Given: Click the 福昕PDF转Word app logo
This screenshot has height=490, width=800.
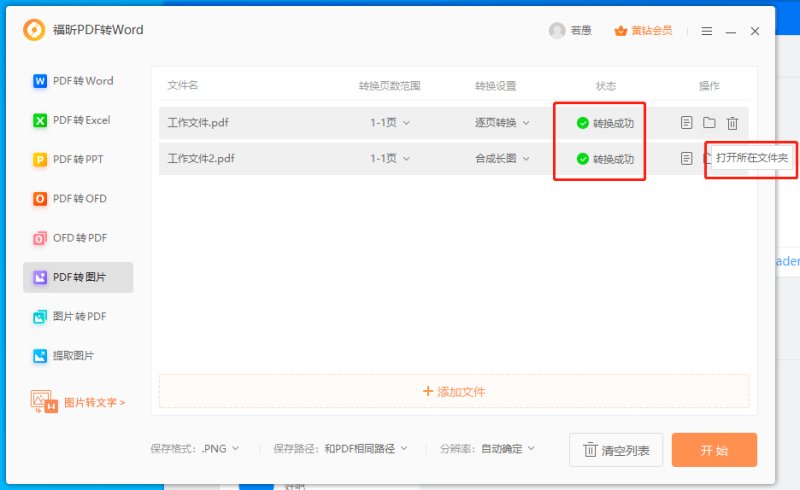Looking at the screenshot, I should coord(34,30).
